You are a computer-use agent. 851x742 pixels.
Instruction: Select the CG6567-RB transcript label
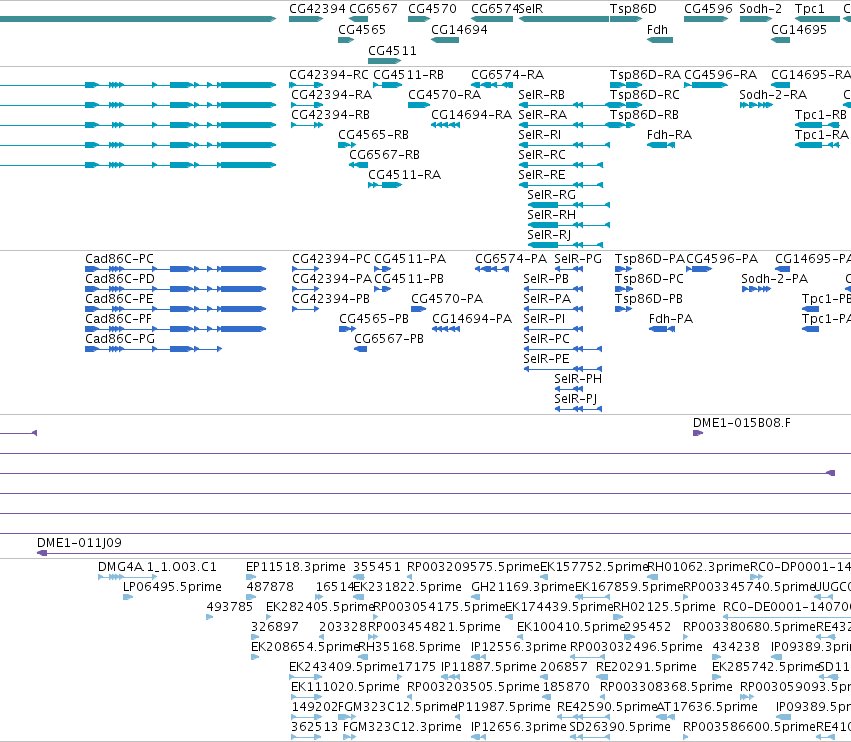point(384,155)
